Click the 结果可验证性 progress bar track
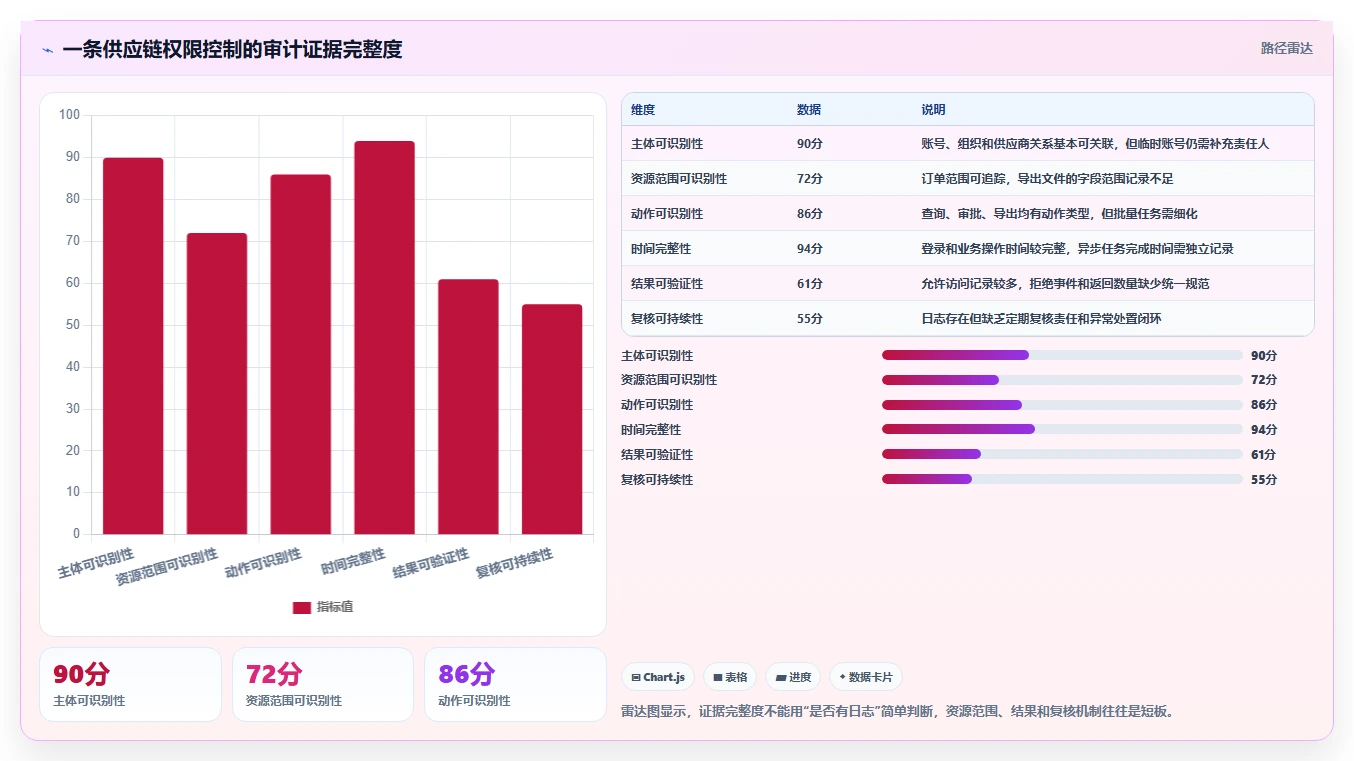 1062,454
